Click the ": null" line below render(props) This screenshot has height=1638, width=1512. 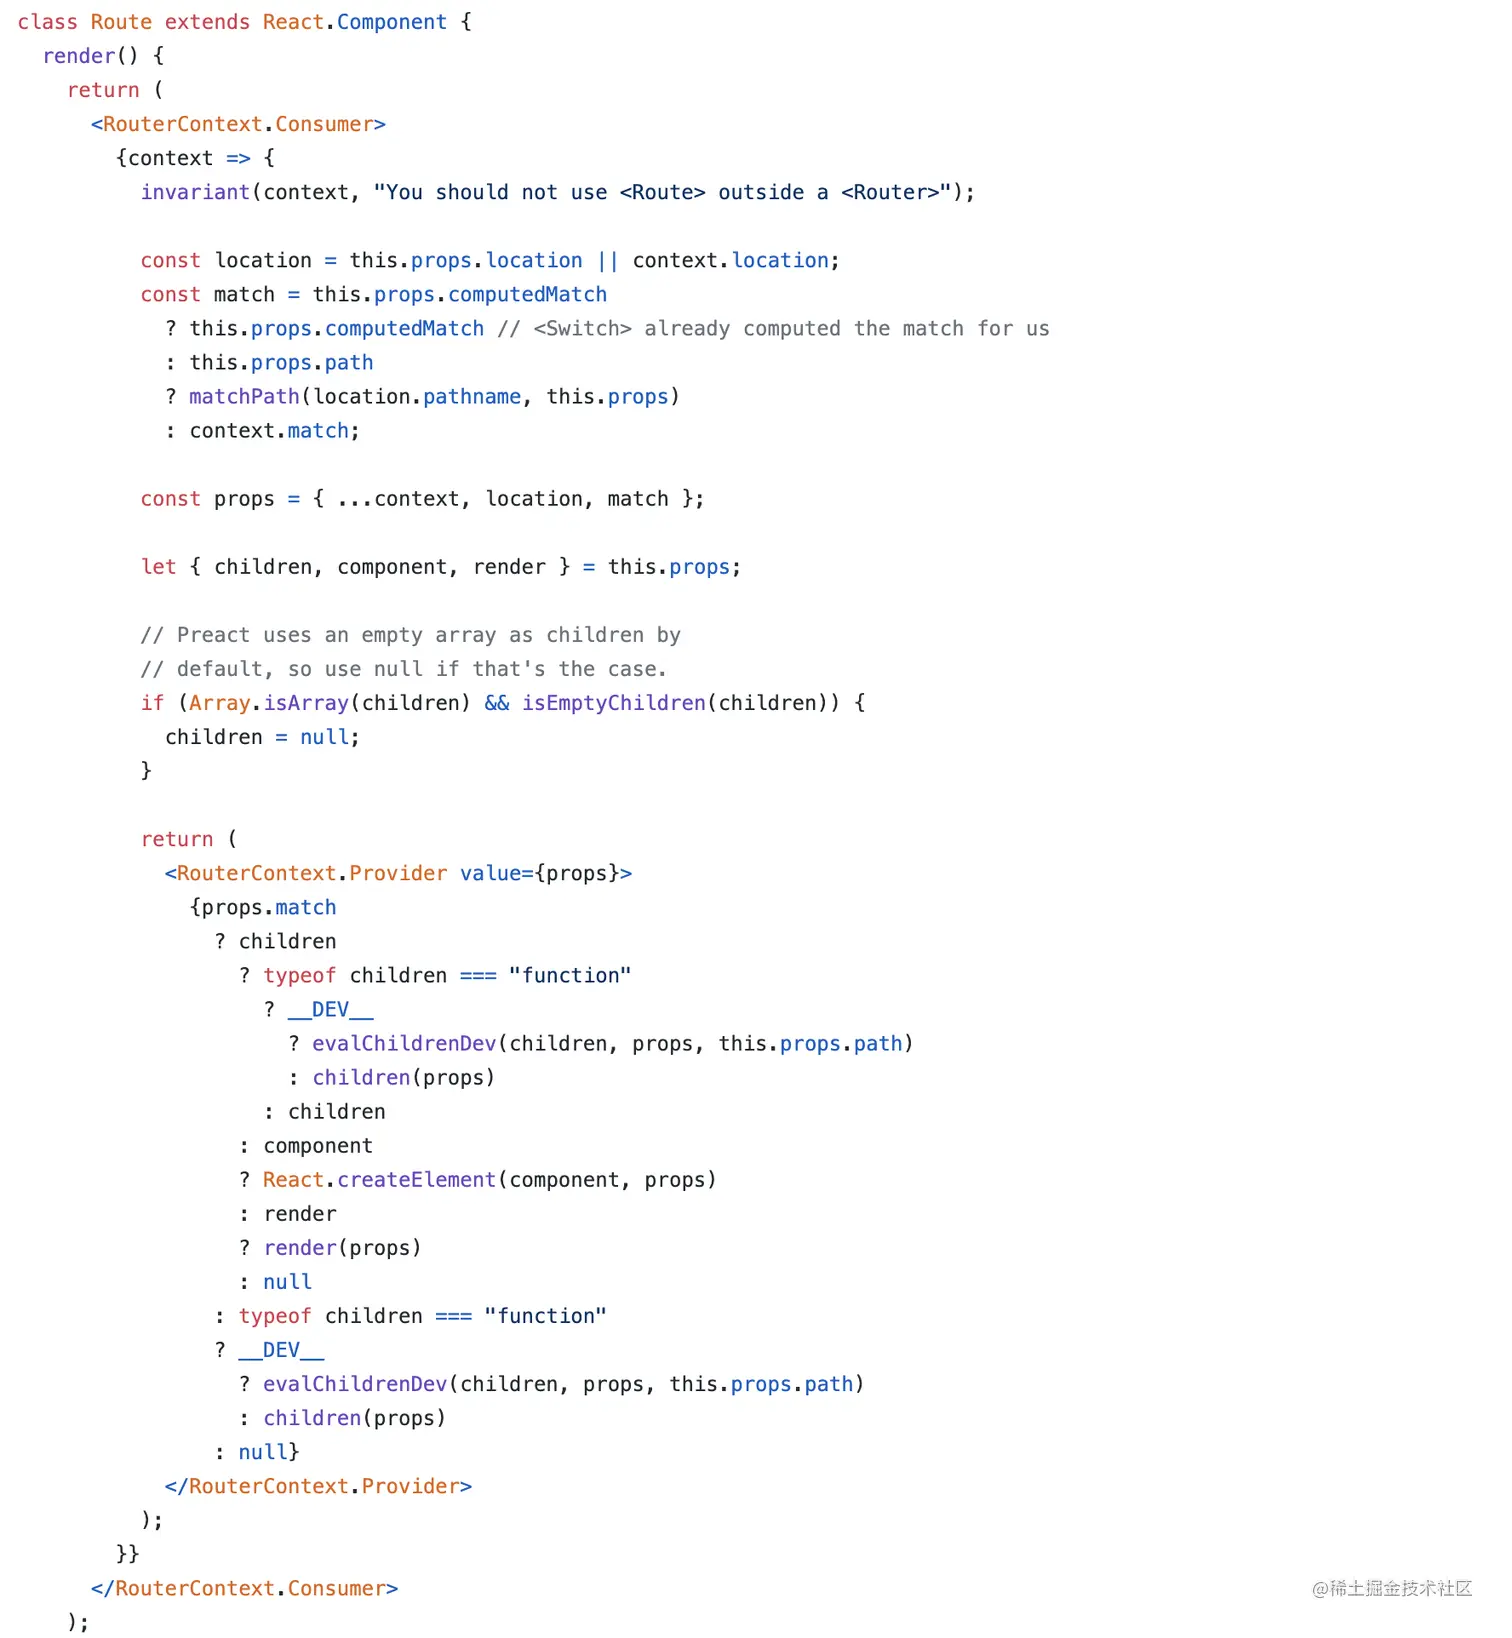click(275, 1282)
